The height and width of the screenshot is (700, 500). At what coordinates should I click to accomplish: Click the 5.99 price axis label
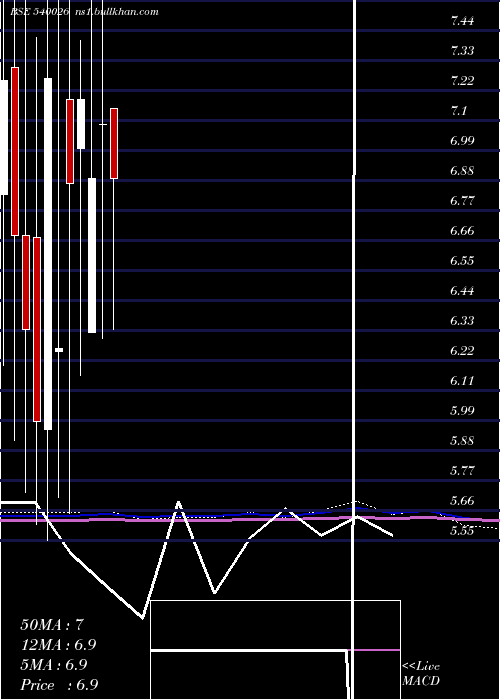(x=462, y=411)
